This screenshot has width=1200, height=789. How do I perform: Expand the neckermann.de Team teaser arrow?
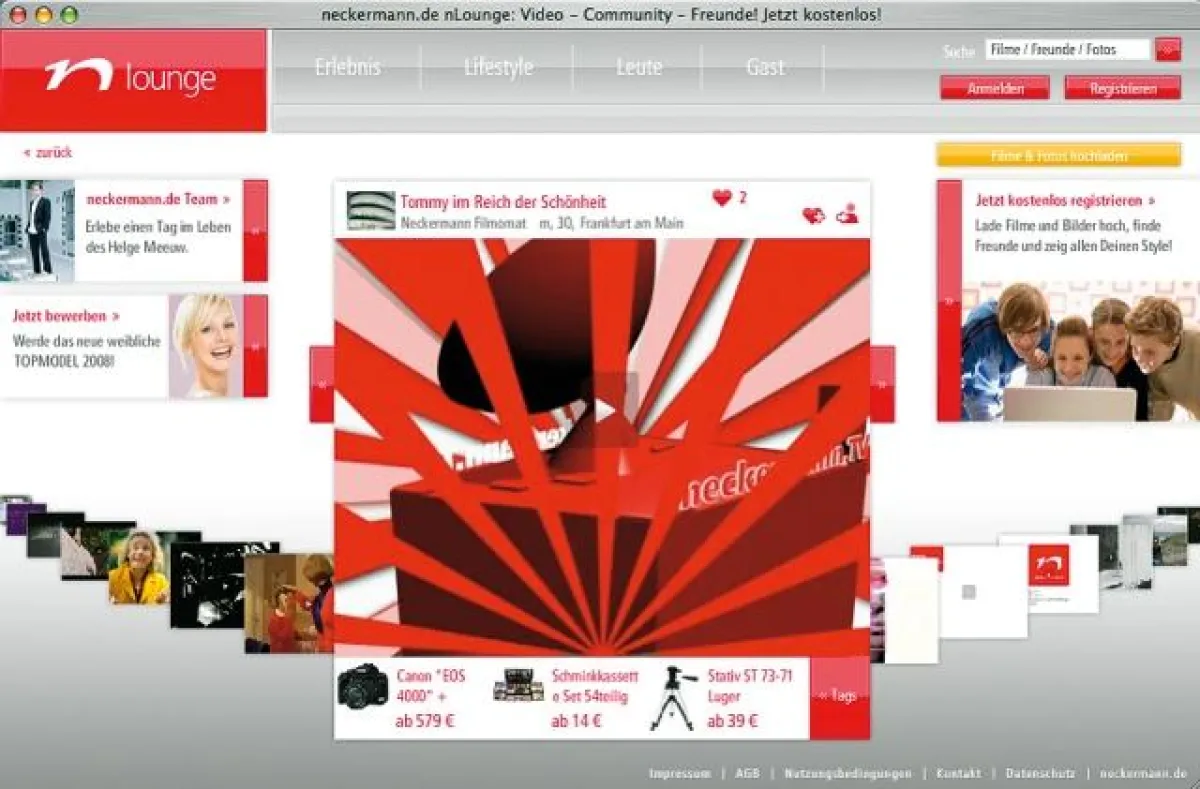click(x=255, y=230)
